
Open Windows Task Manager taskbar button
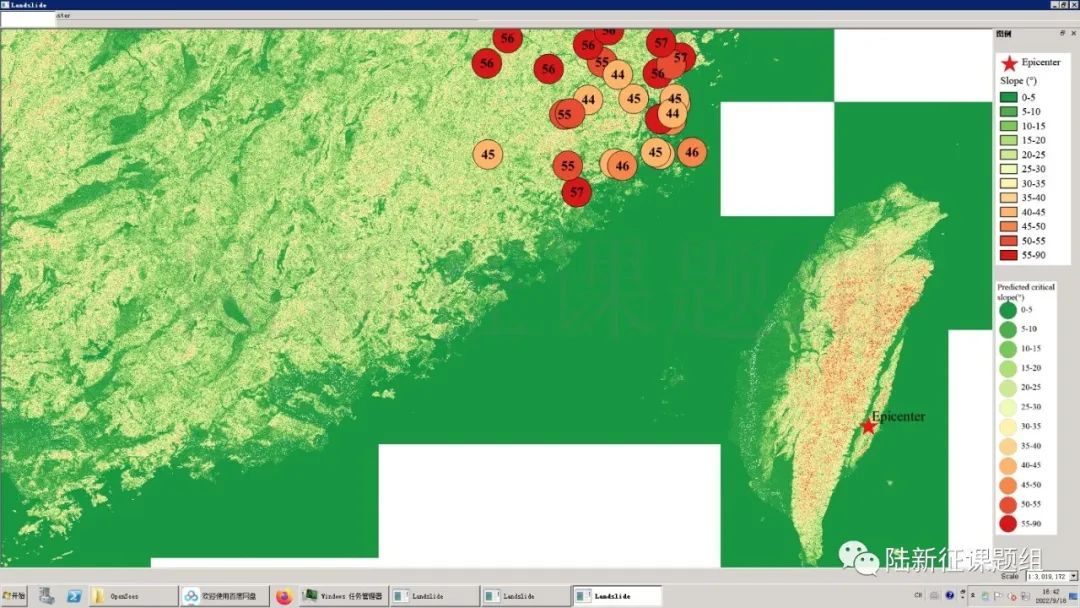click(x=343, y=596)
